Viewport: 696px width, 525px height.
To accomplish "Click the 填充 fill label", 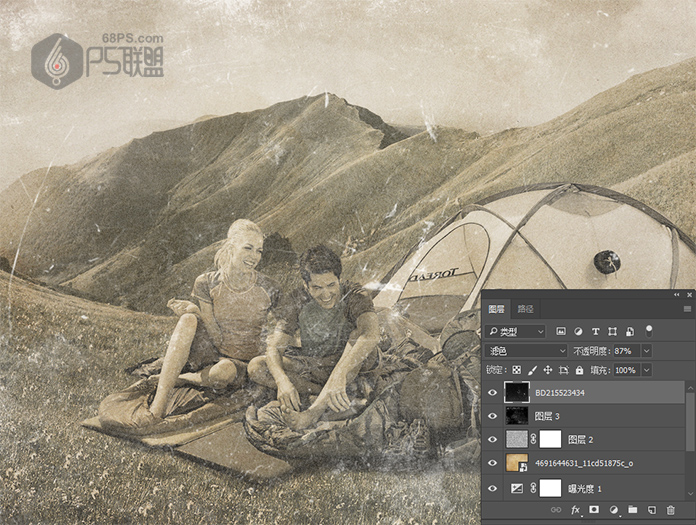I will 600,370.
